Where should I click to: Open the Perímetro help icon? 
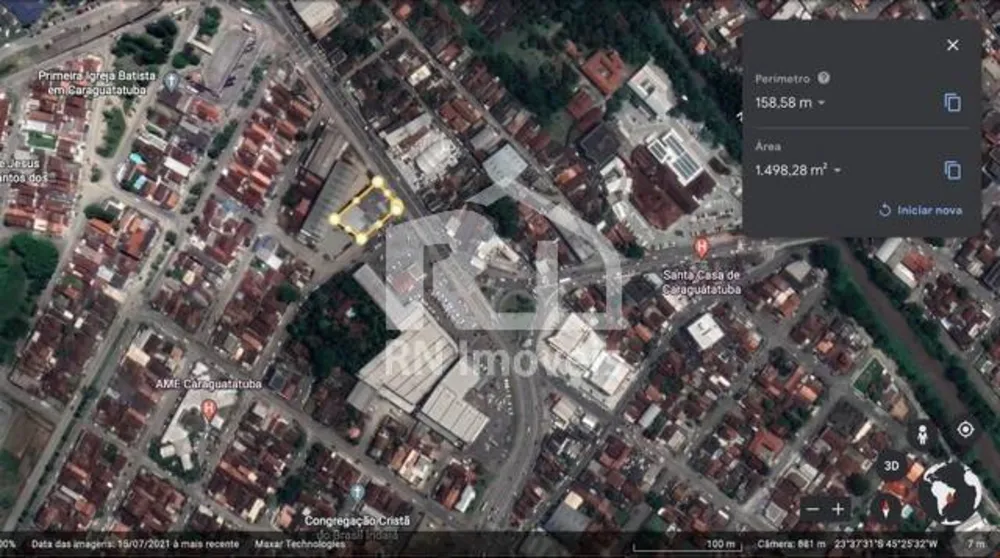[x=823, y=78]
